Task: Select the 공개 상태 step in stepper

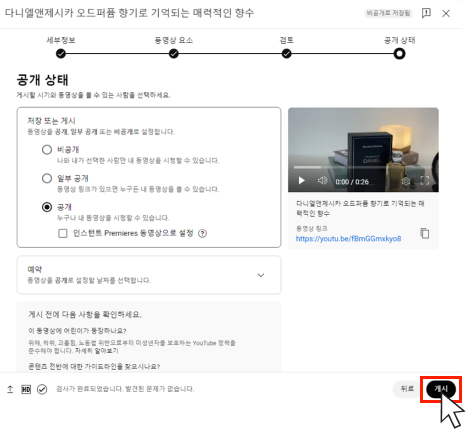Action: [x=399, y=54]
